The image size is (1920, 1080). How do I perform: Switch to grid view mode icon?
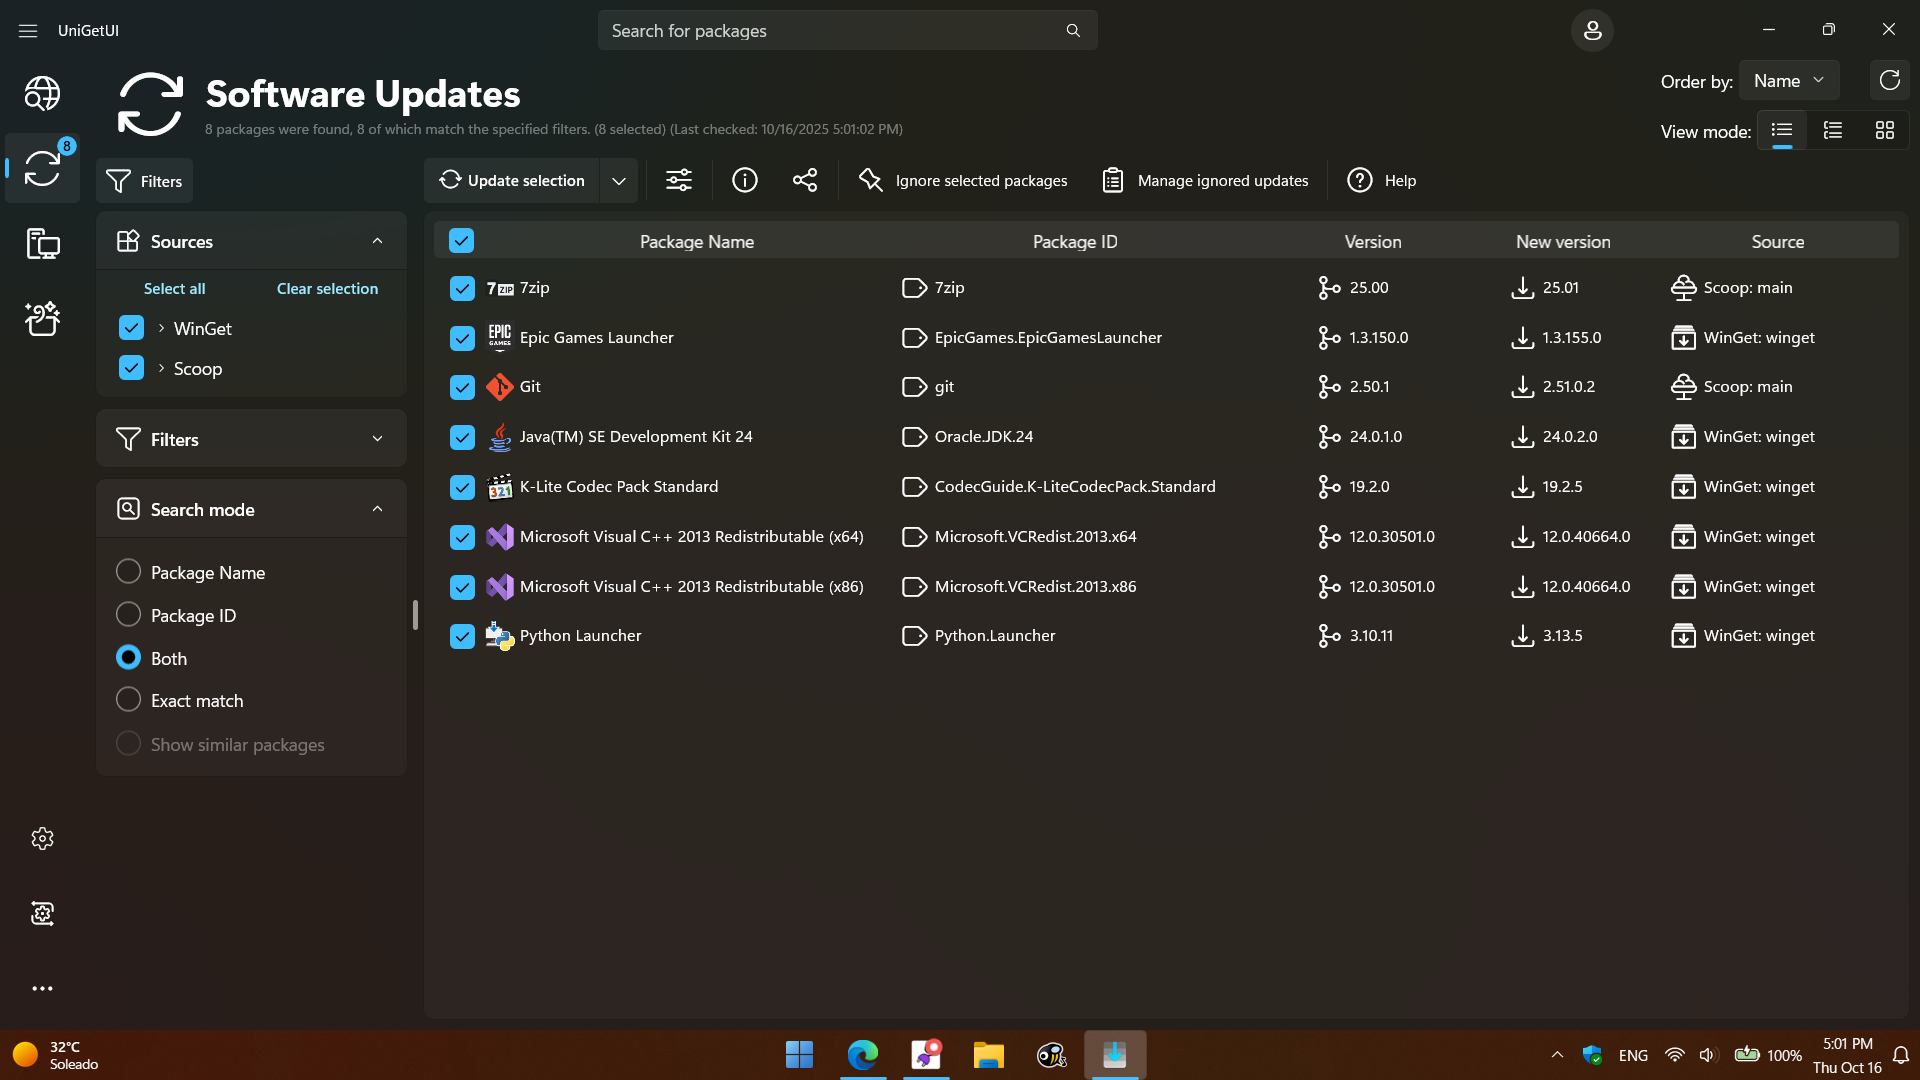(1884, 131)
